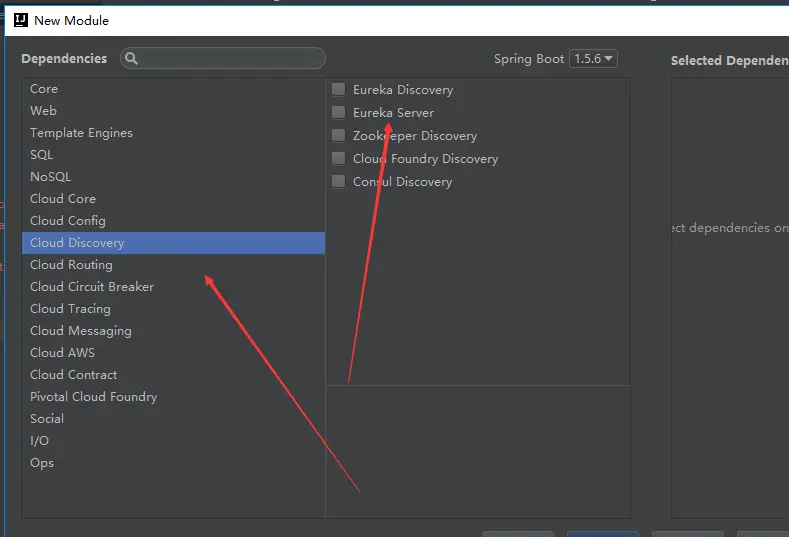789x537 pixels.
Task: Click the IntelliJ IDEA logo in title bar
Action: coord(21,20)
